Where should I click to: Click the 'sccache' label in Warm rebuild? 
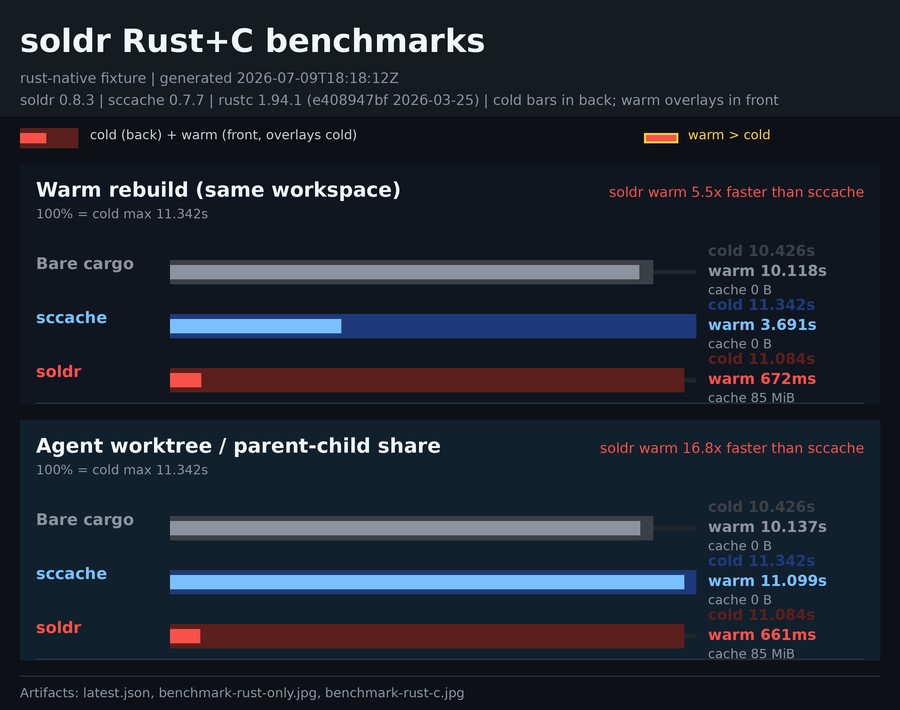click(x=71, y=317)
